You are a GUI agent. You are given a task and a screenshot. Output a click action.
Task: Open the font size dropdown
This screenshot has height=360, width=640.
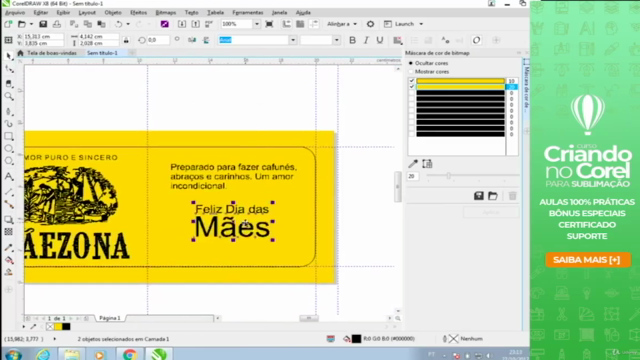tap(336, 40)
